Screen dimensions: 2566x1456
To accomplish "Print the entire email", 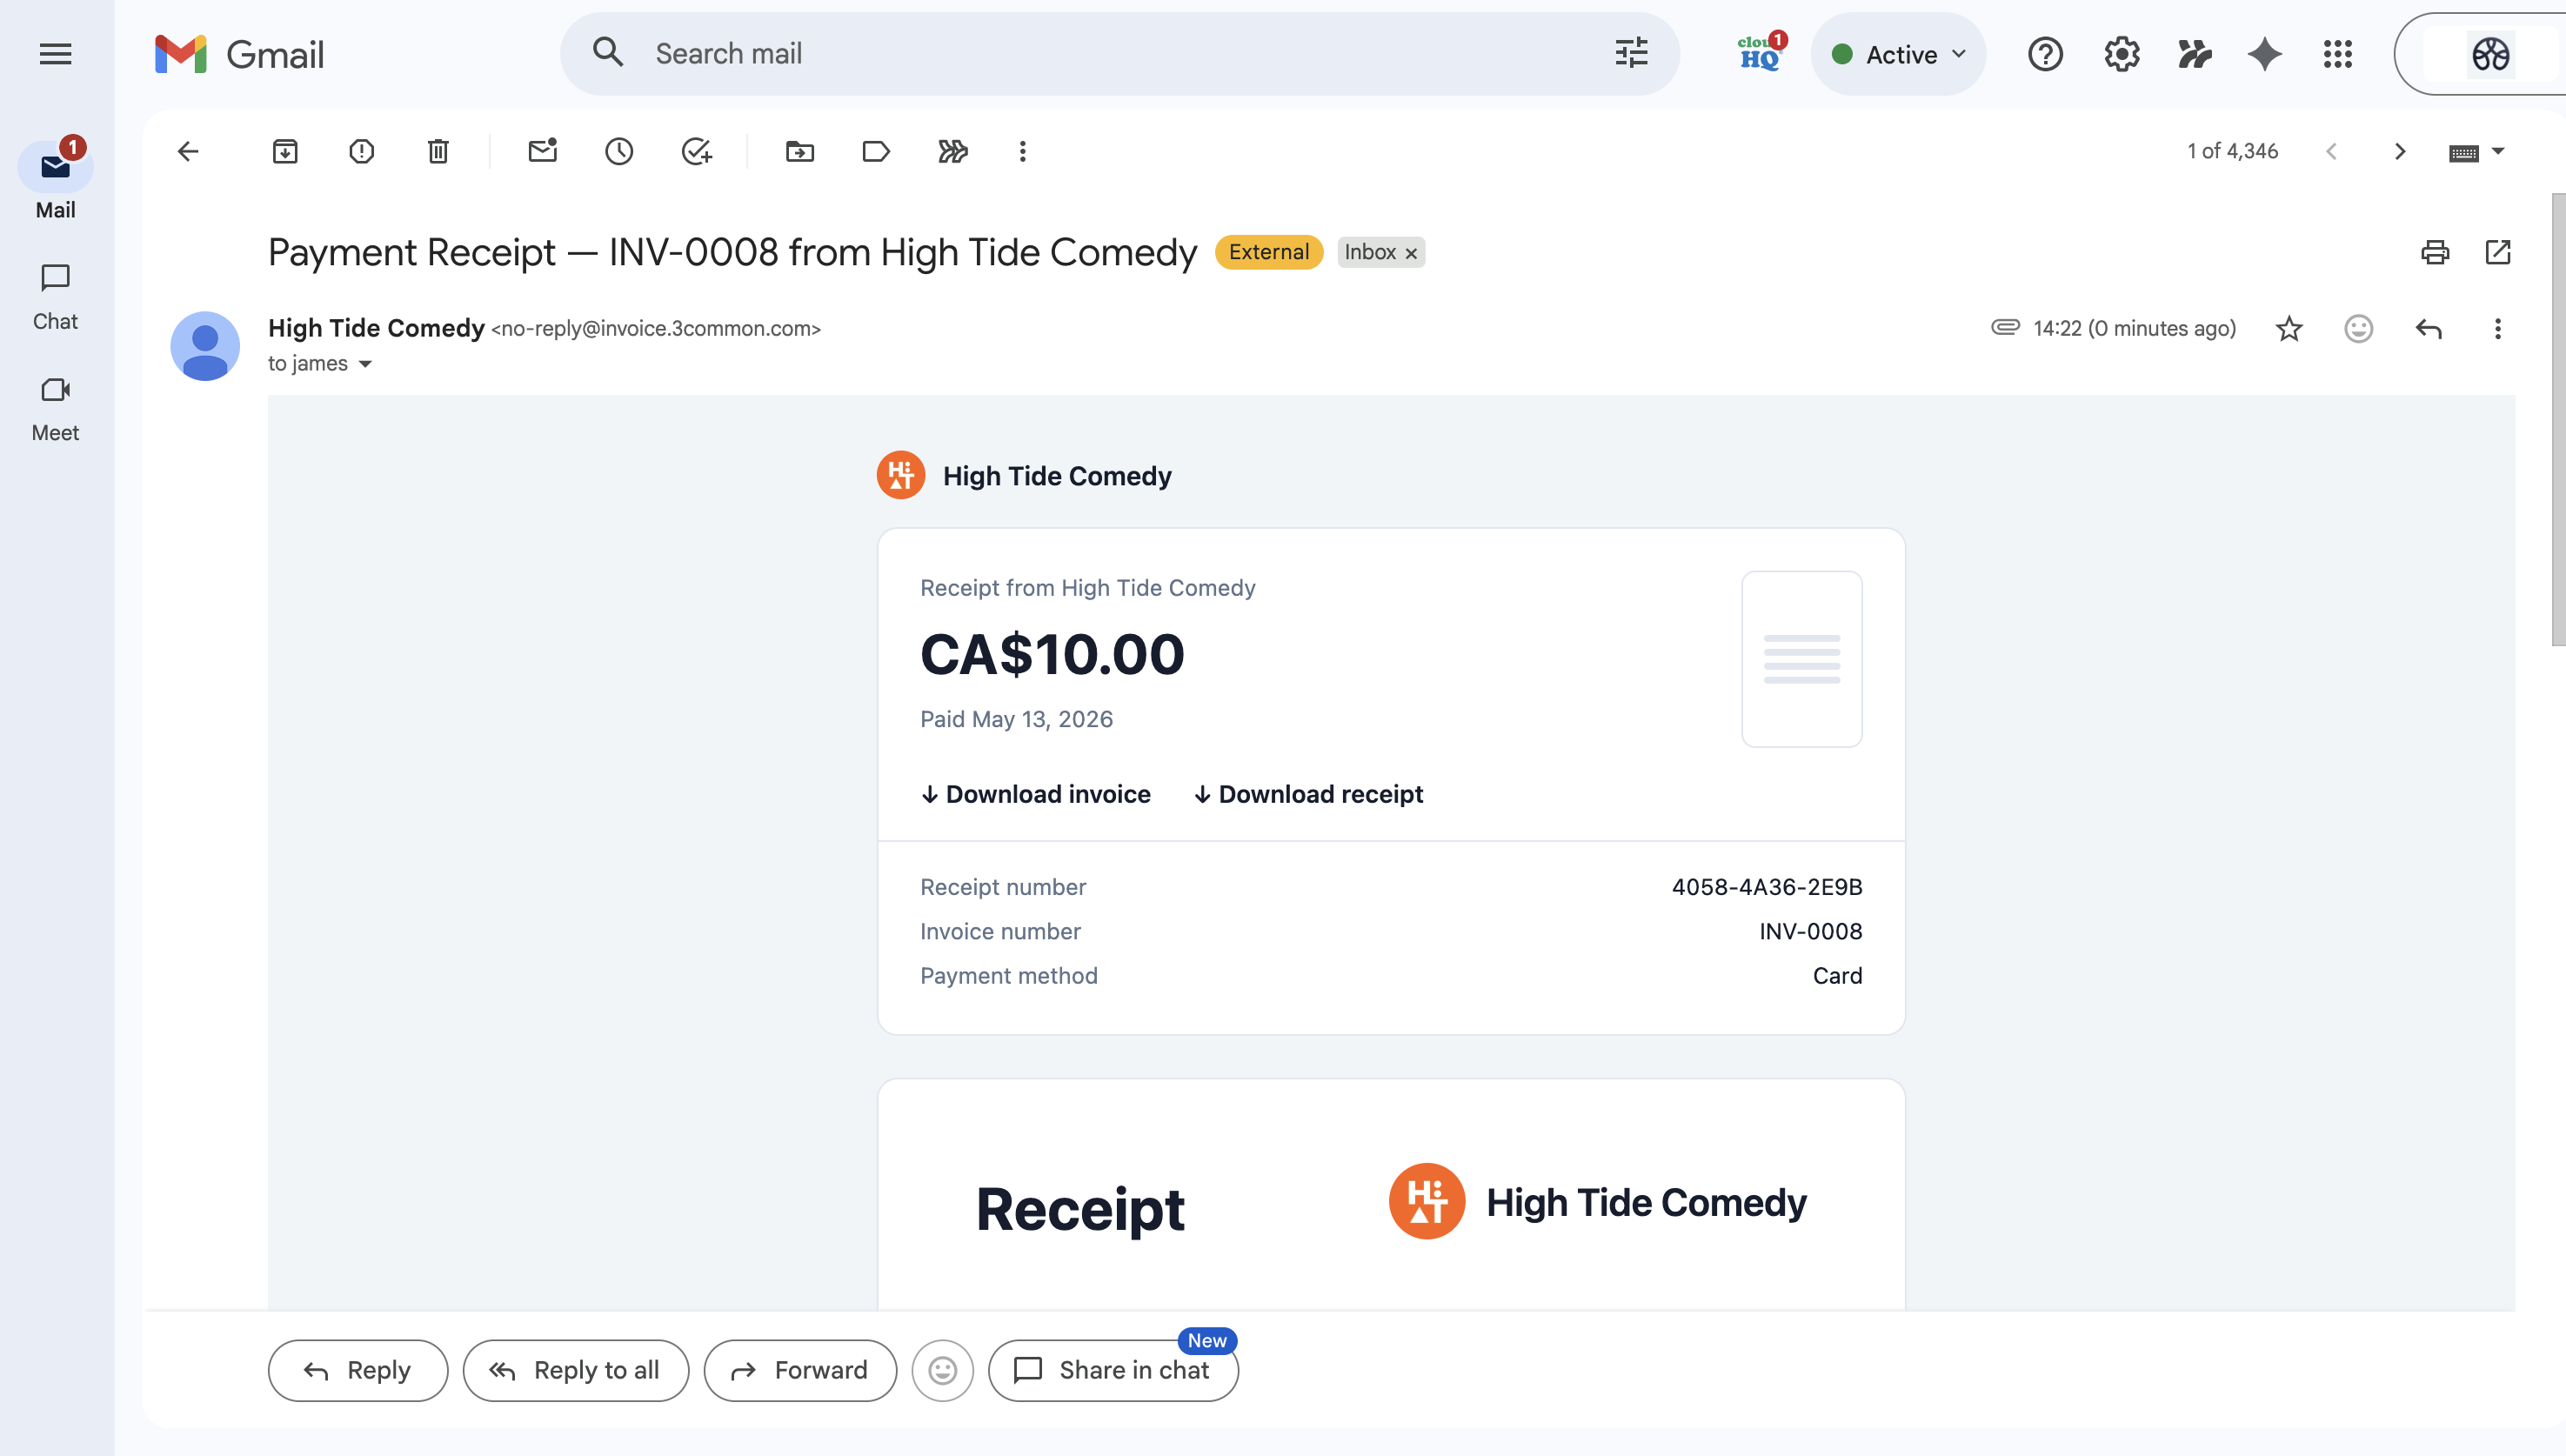I will click(x=2434, y=252).
